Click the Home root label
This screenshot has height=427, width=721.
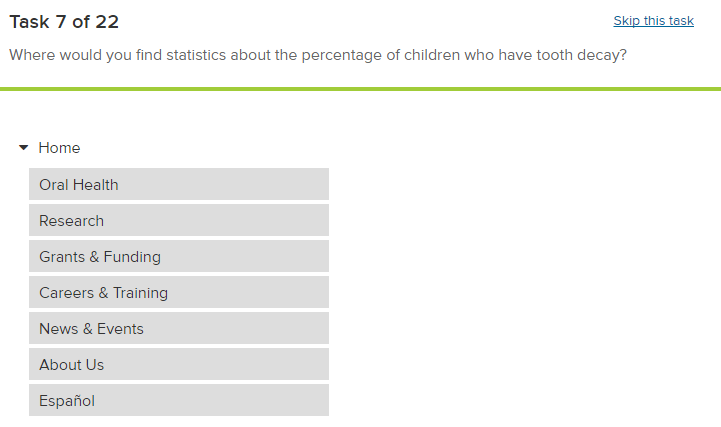click(59, 148)
